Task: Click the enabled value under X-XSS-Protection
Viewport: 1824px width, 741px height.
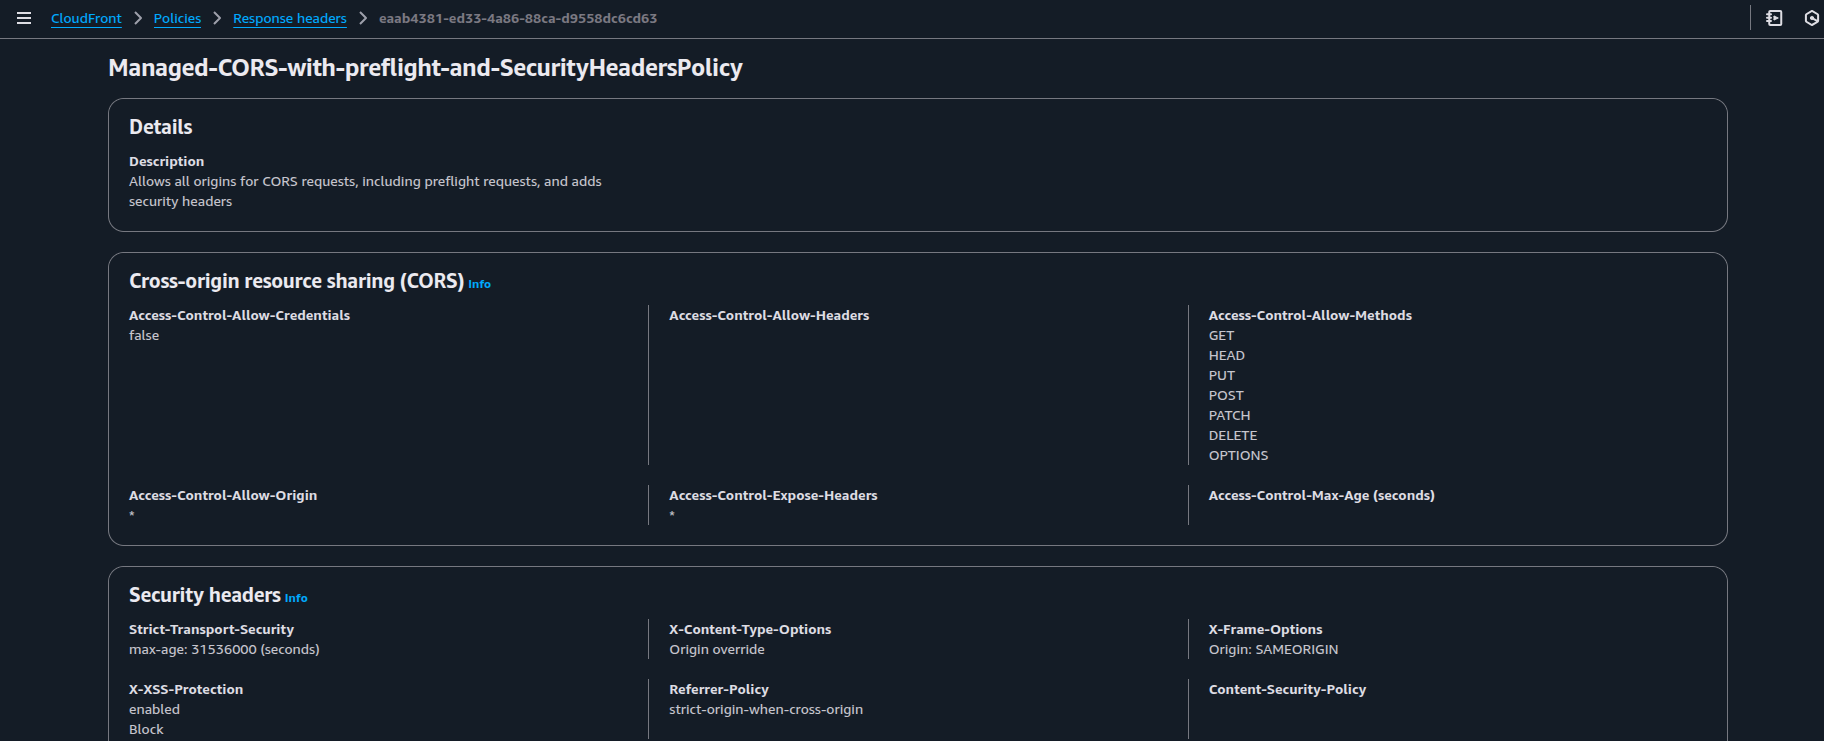Action: point(154,709)
